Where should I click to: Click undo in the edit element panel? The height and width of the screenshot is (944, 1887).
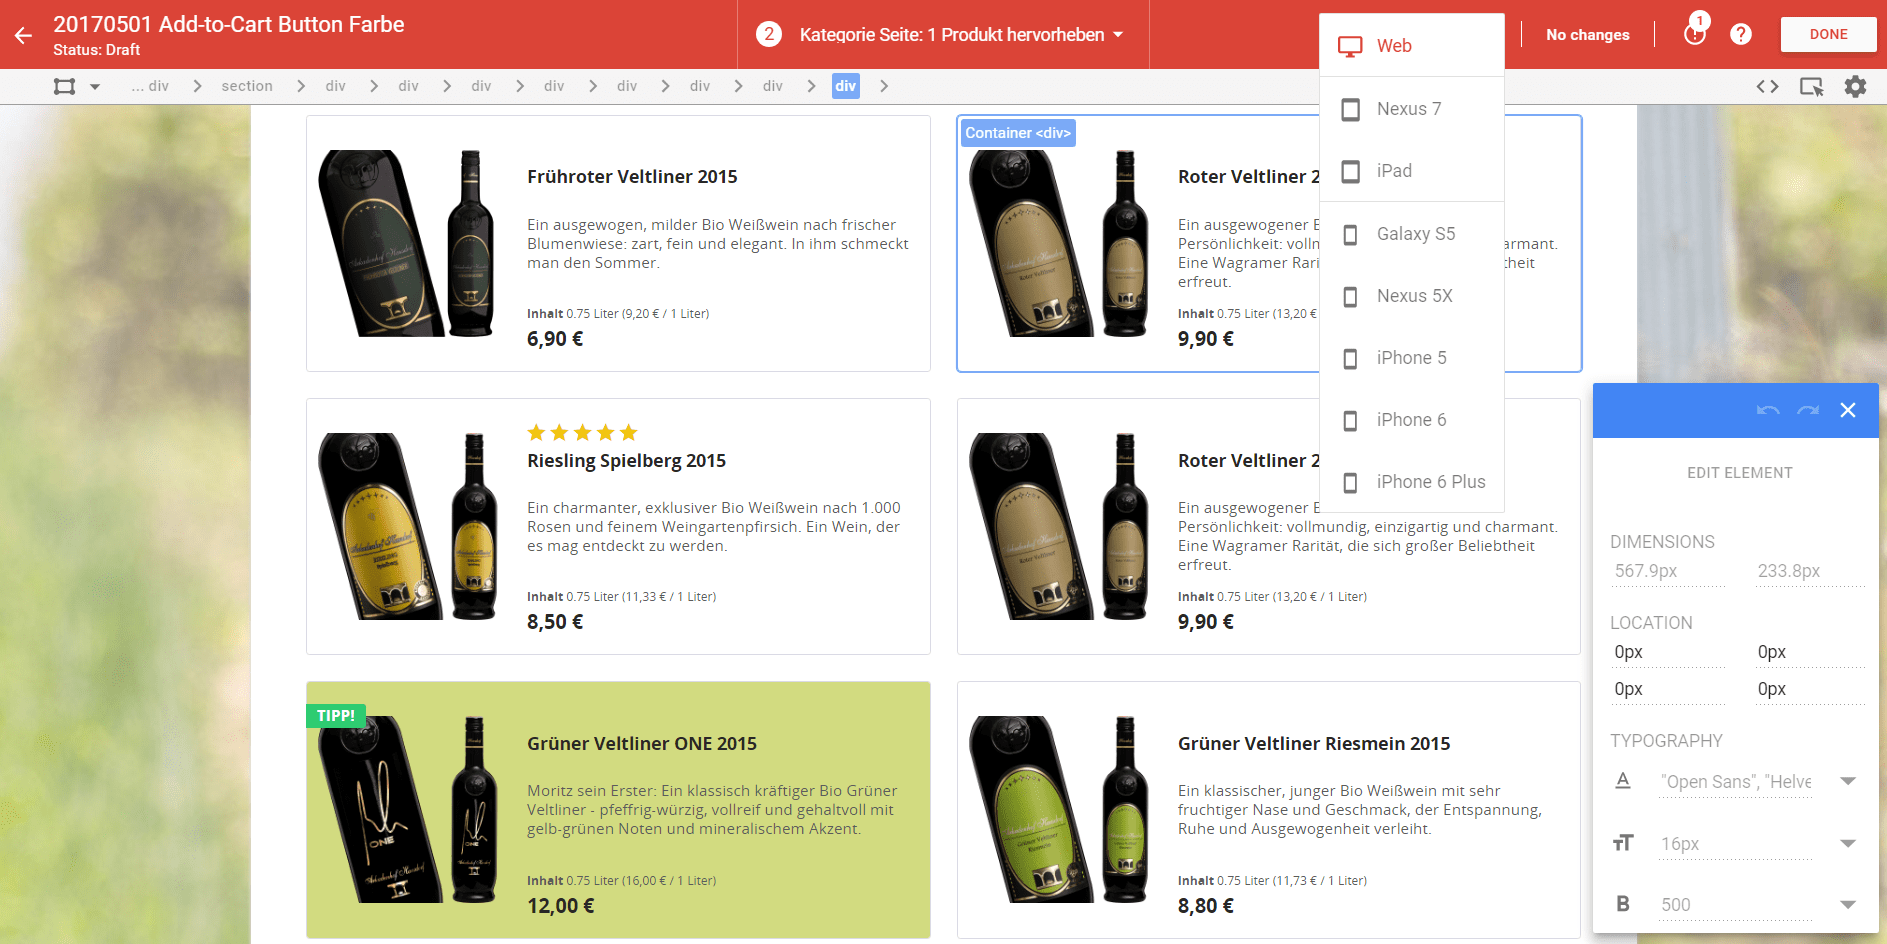[x=1767, y=410]
